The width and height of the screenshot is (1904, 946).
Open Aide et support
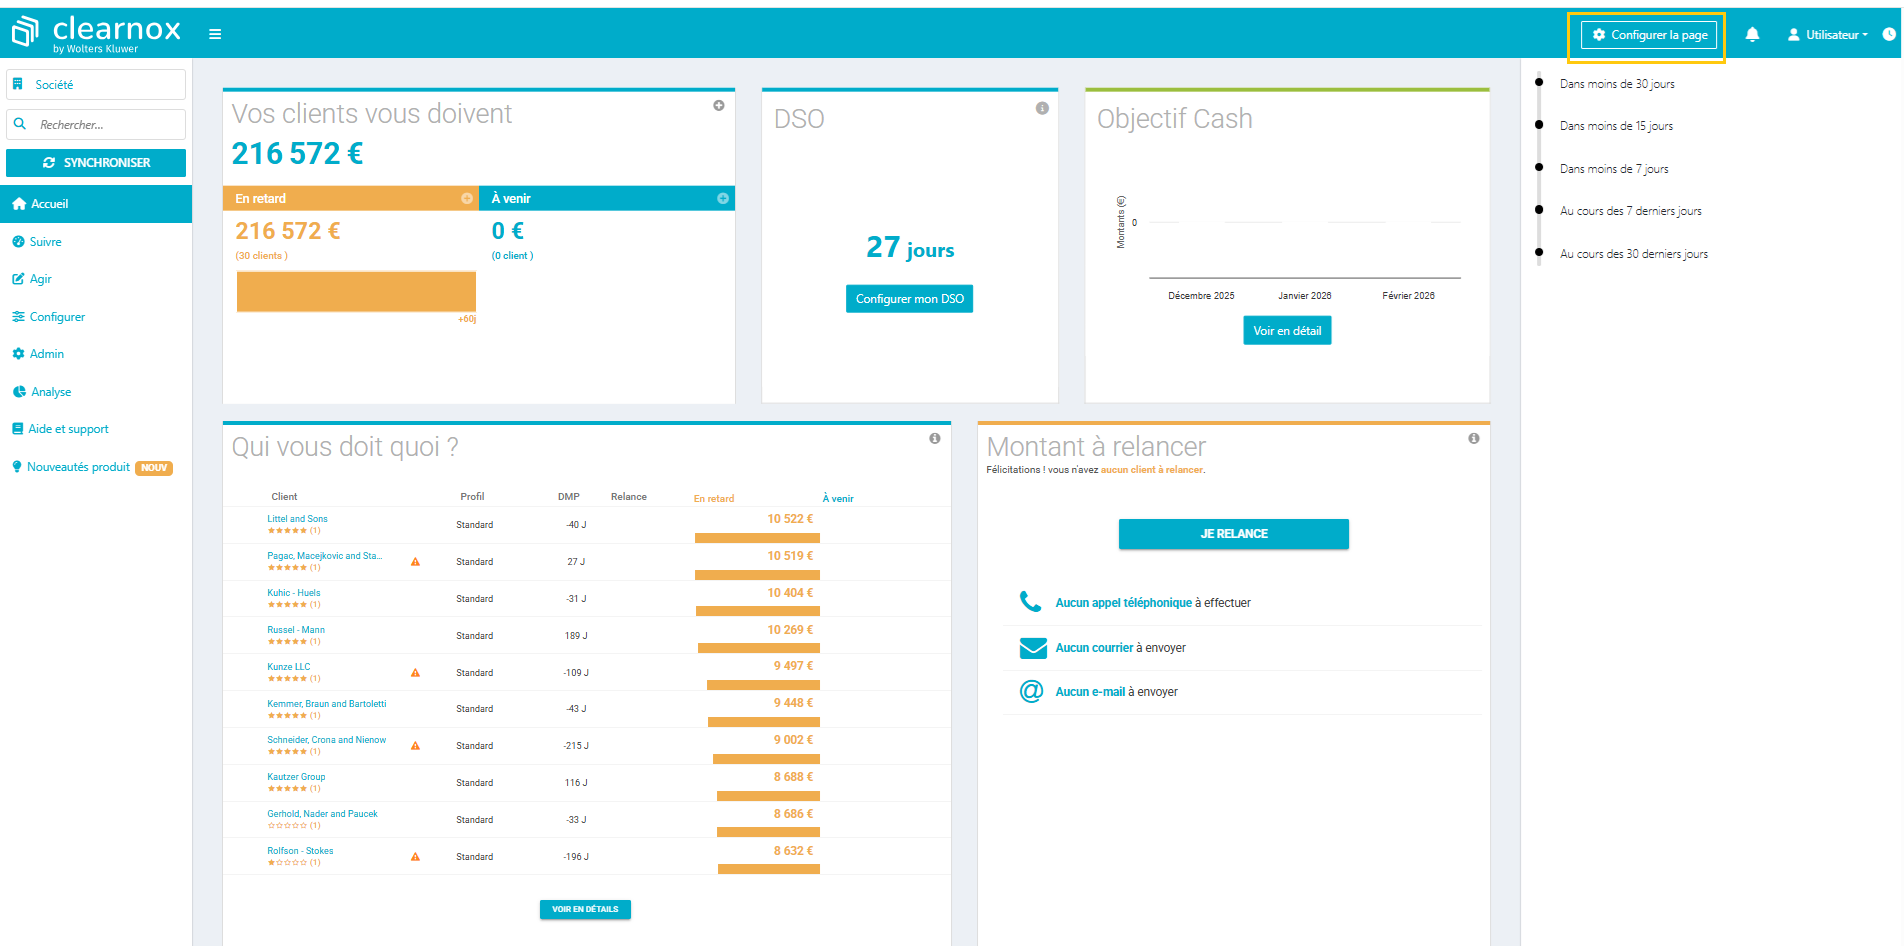[60, 429]
